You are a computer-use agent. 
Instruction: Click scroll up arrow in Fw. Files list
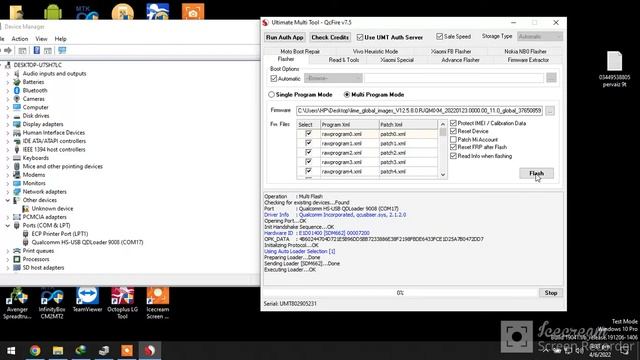tap(443, 124)
